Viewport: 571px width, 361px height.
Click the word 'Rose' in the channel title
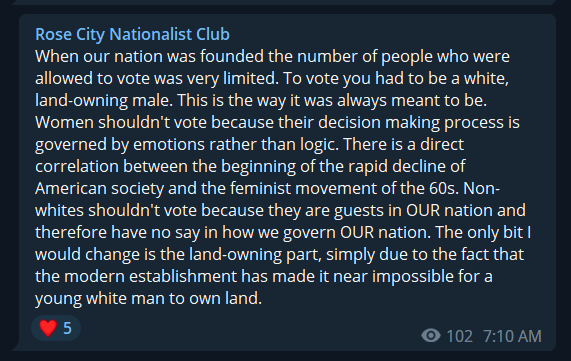(x=53, y=34)
